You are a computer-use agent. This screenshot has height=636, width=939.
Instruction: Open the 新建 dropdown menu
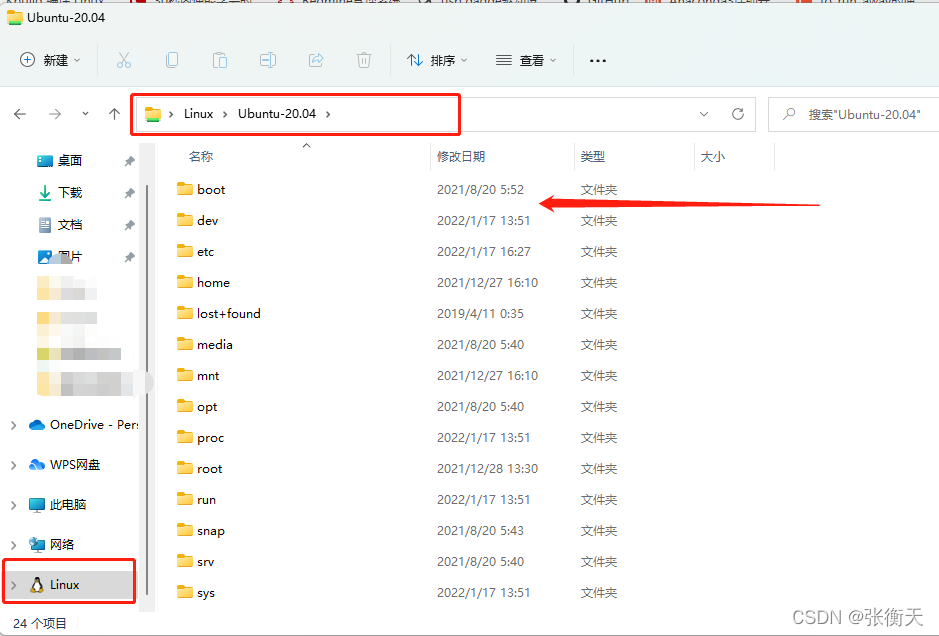(x=50, y=60)
